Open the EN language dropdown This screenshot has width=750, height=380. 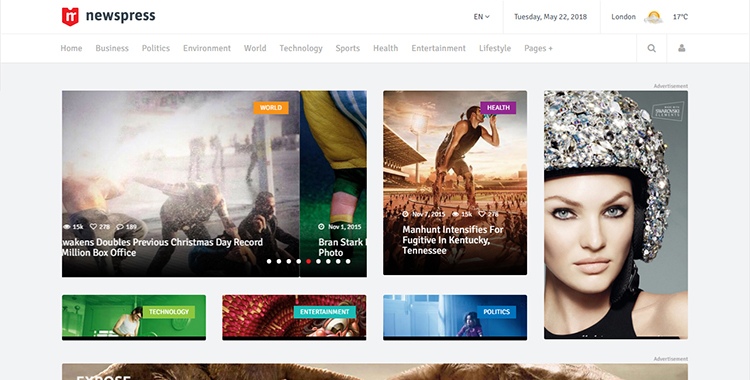[x=482, y=17]
